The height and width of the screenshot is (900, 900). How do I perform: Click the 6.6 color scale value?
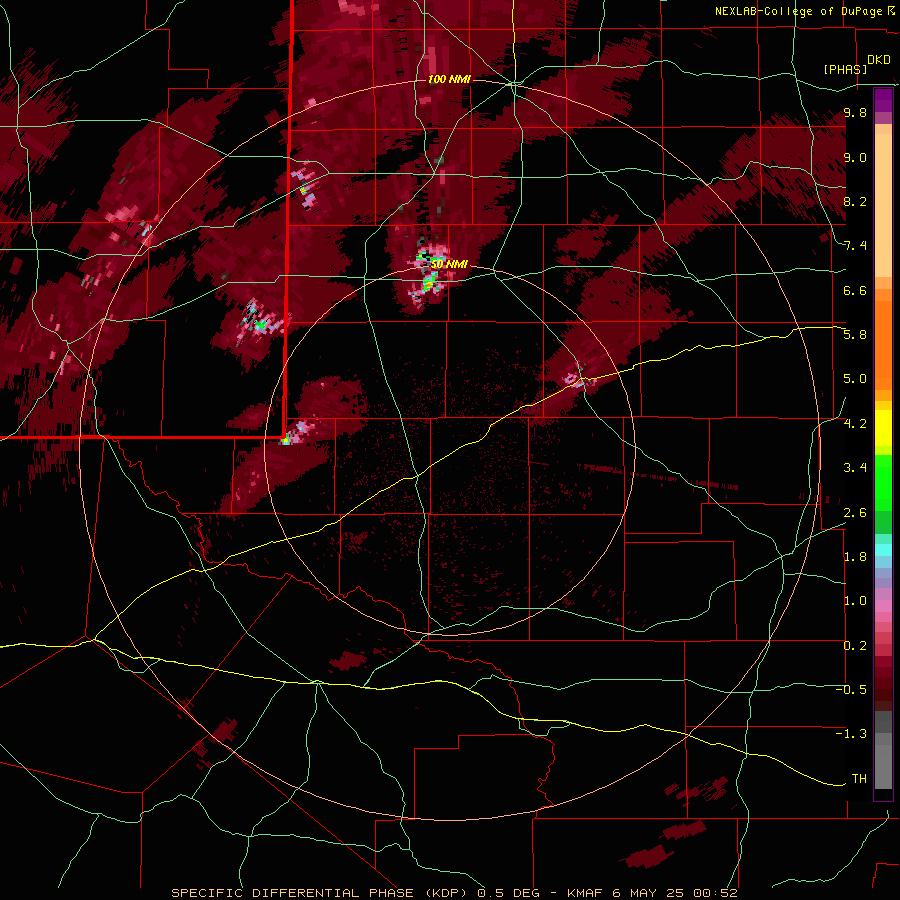(855, 290)
